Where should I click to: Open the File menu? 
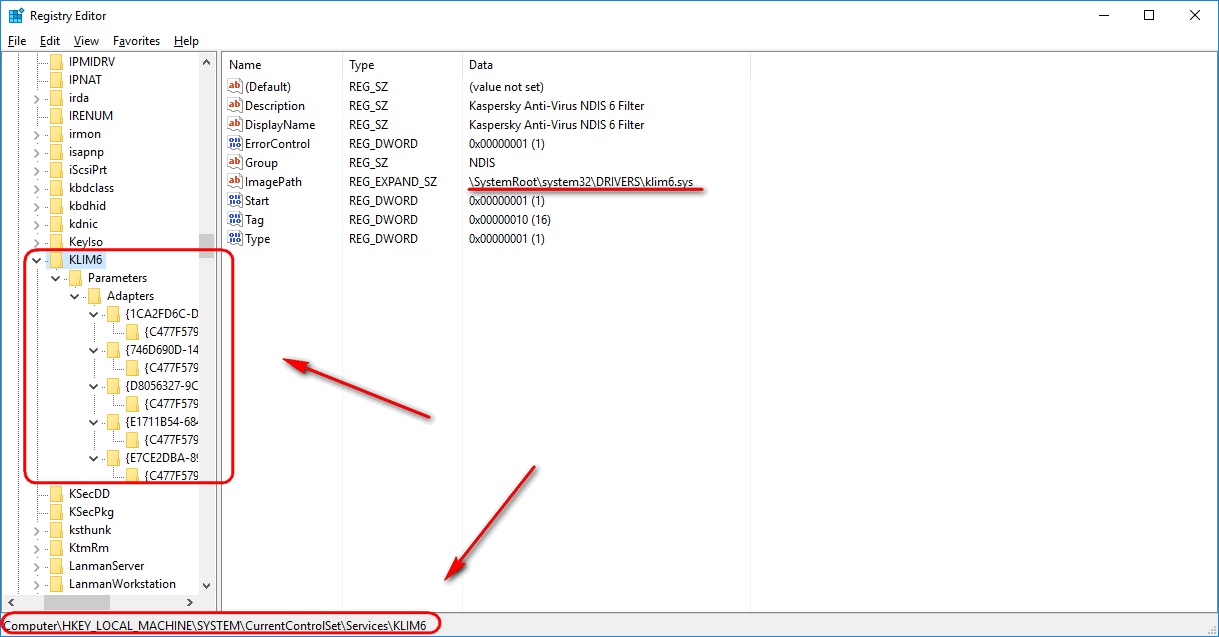16,41
